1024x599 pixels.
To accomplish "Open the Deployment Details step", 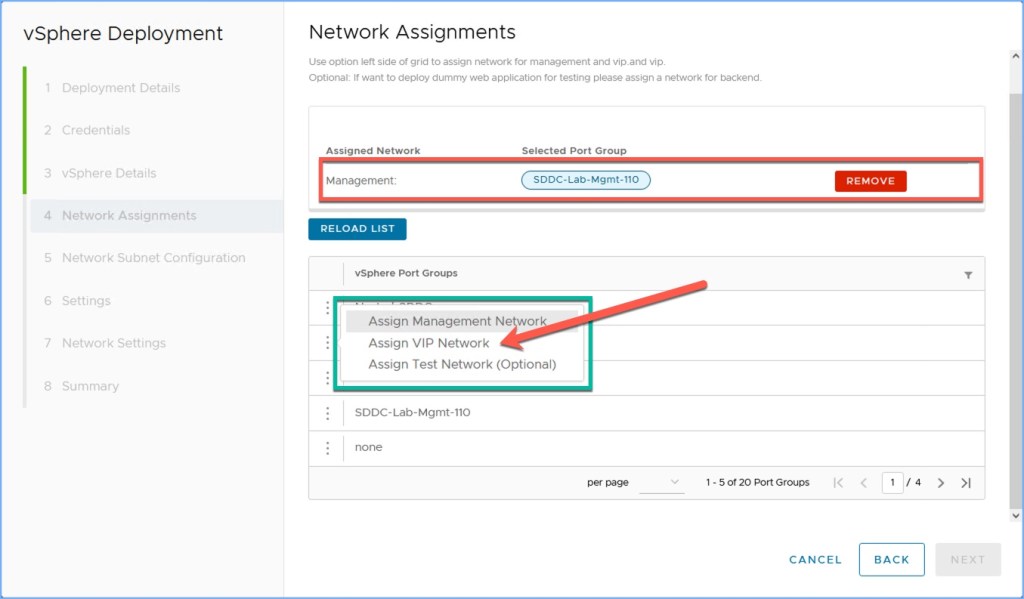I will 121,88.
